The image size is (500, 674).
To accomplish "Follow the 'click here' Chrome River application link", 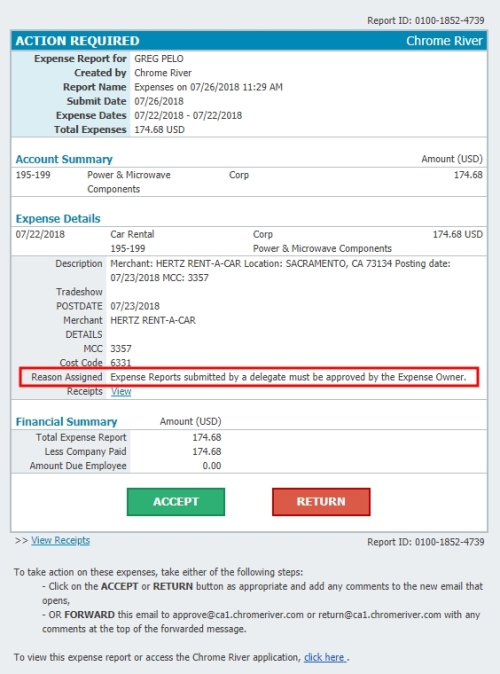I will [325, 657].
